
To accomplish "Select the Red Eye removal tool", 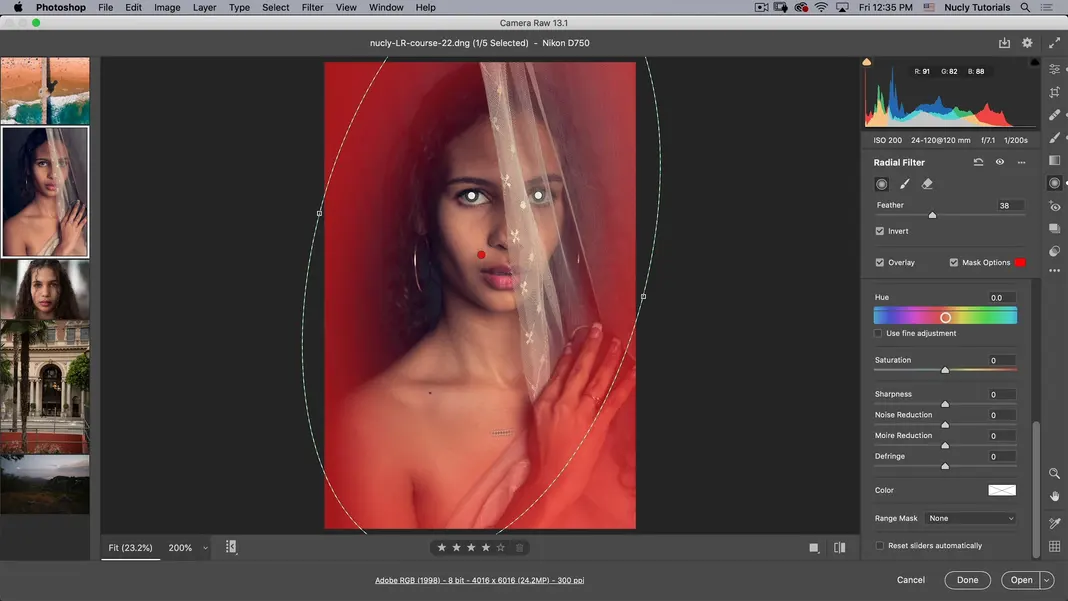I will click(x=1054, y=206).
